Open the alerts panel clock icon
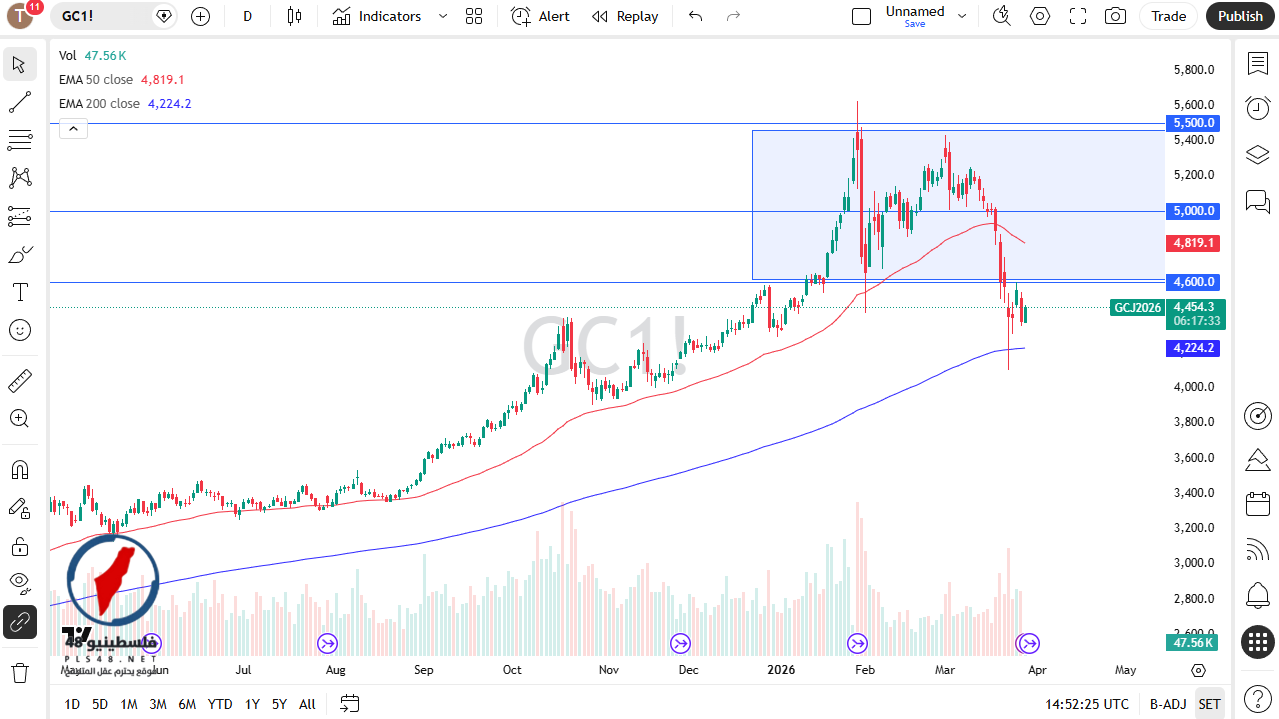The image size is (1279, 719). point(1257,108)
